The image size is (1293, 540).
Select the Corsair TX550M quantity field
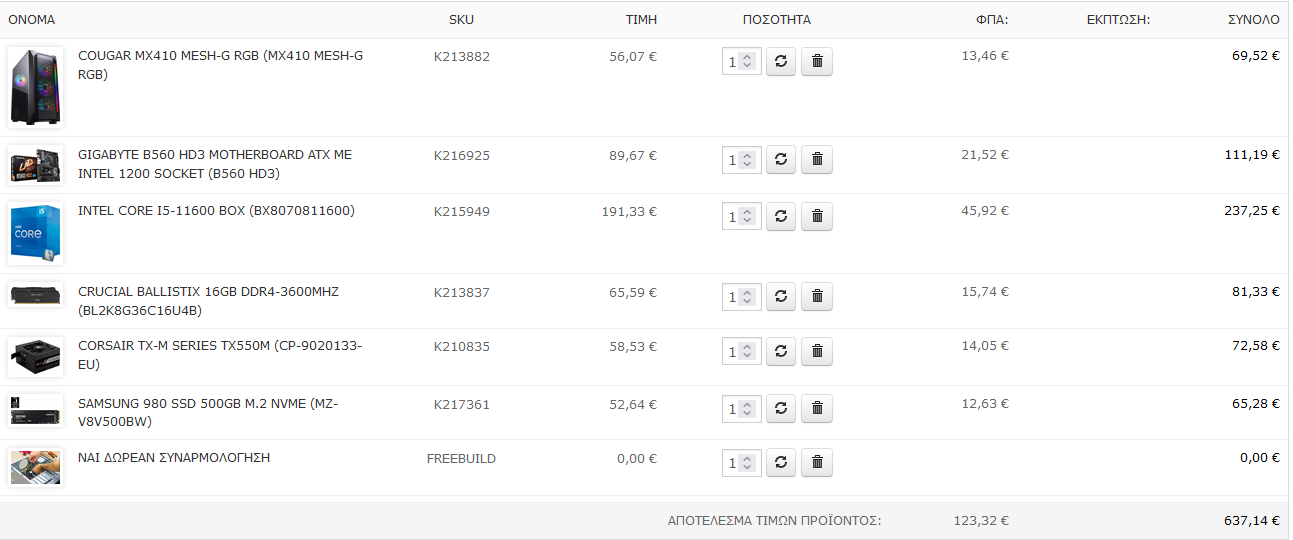click(742, 352)
